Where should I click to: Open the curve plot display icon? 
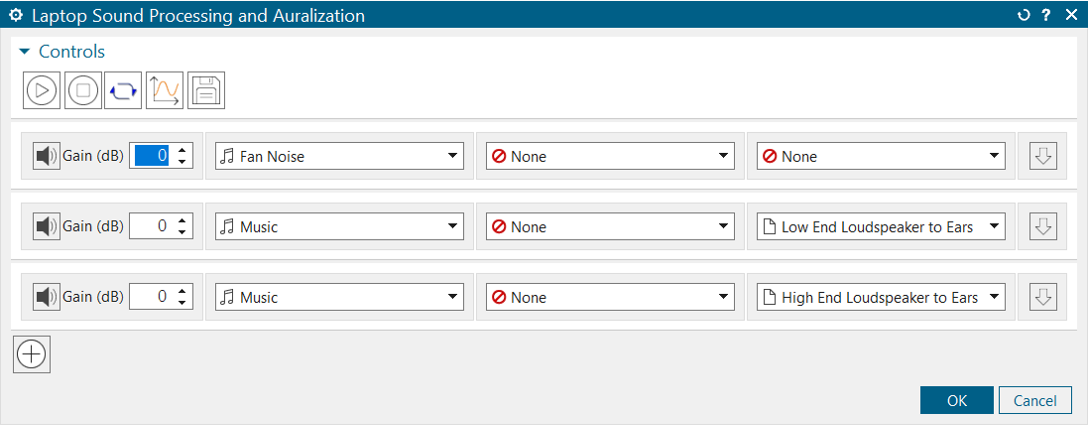164,90
